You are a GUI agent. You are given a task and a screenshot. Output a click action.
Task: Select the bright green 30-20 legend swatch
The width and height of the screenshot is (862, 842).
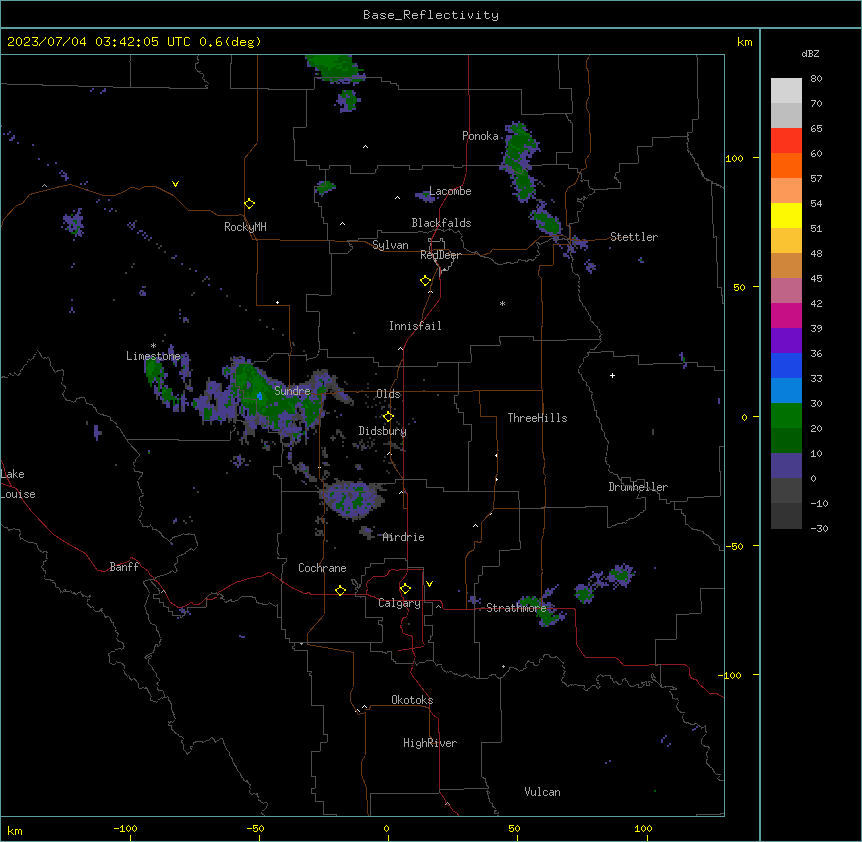point(786,416)
